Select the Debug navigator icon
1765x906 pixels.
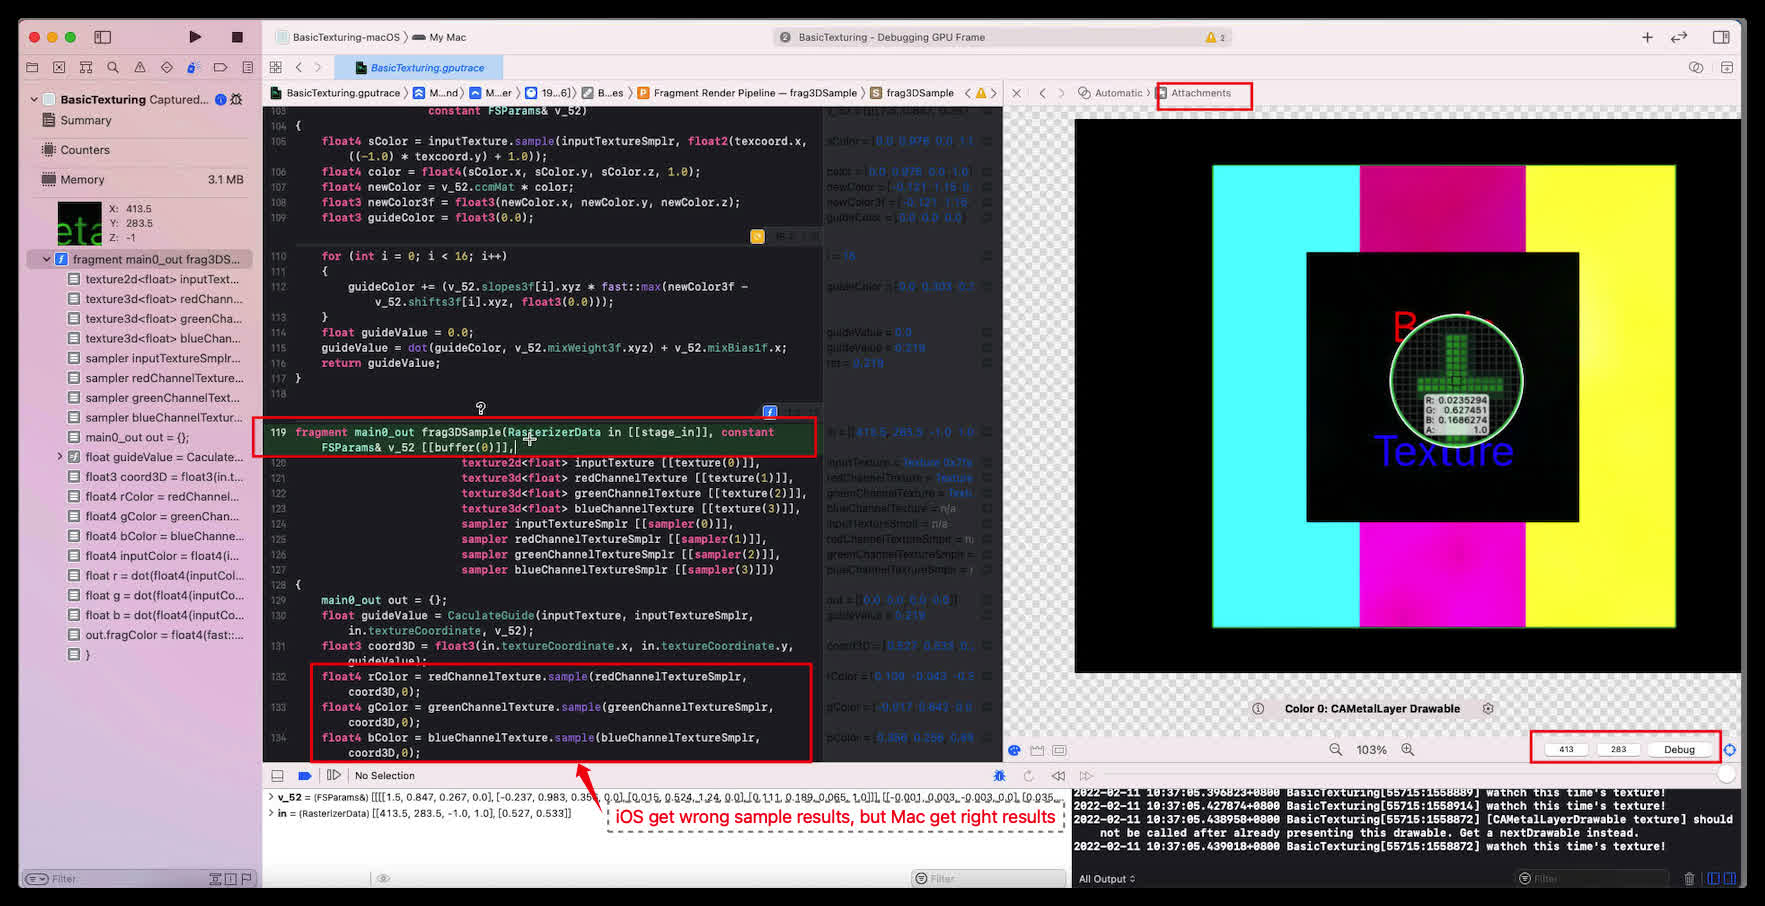pyautogui.click(x=193, y=68)
